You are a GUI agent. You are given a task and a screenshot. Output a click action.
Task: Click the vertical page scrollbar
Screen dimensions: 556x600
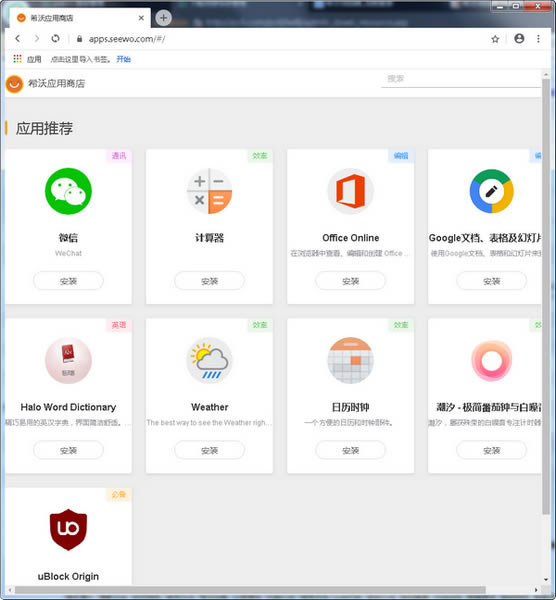(x=546, y=297)
